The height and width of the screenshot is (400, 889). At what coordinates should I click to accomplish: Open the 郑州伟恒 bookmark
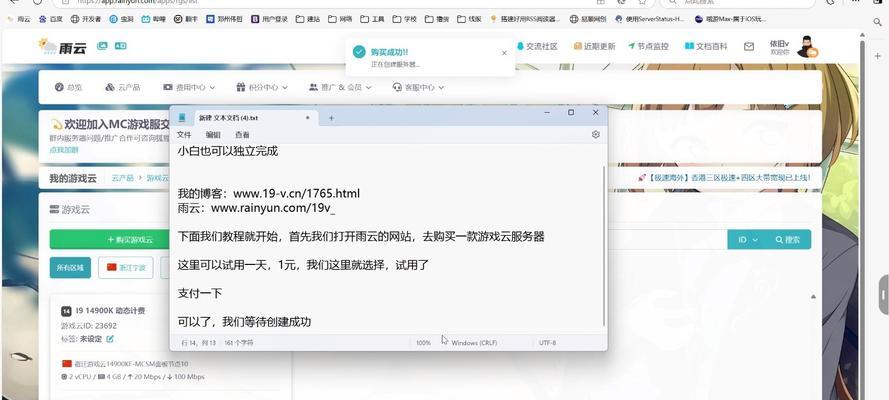[225, 19]
